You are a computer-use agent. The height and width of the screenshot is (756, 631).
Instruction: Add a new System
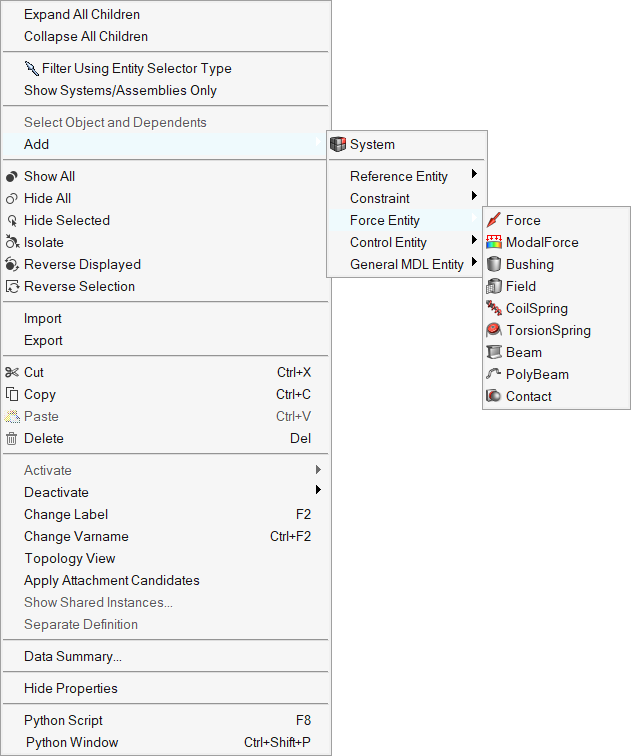[x=371, y=145]
